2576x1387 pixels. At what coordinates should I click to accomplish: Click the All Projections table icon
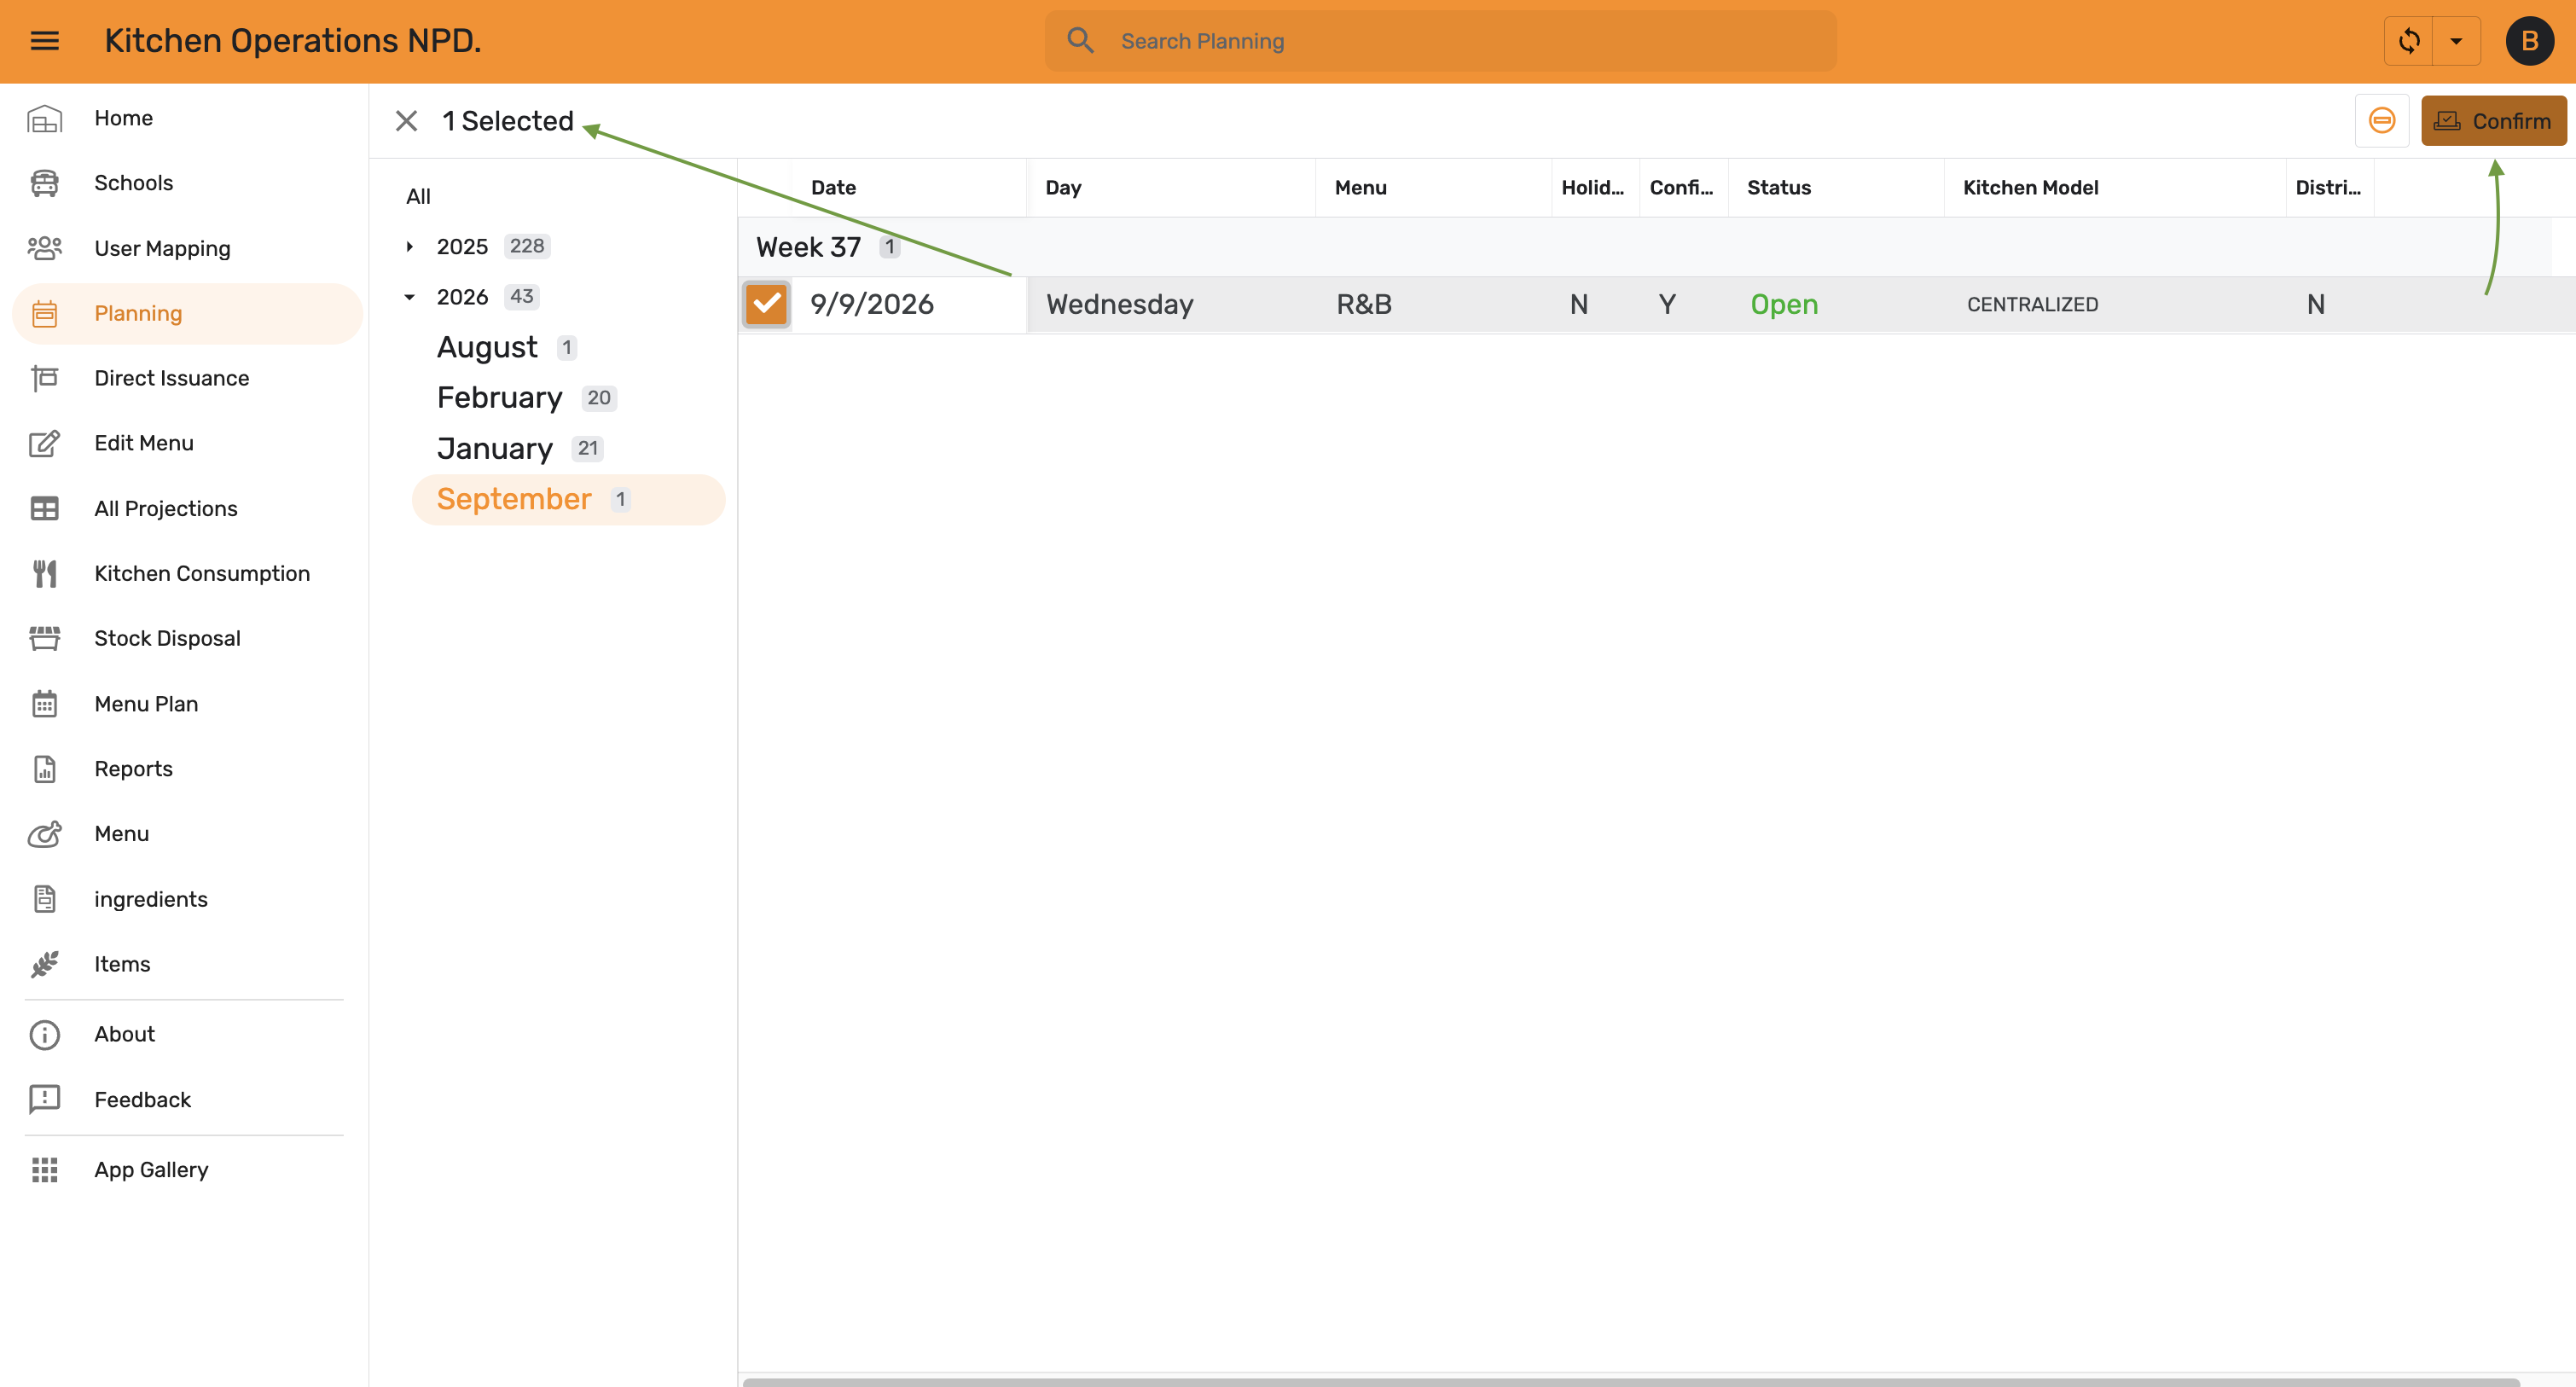45,508
